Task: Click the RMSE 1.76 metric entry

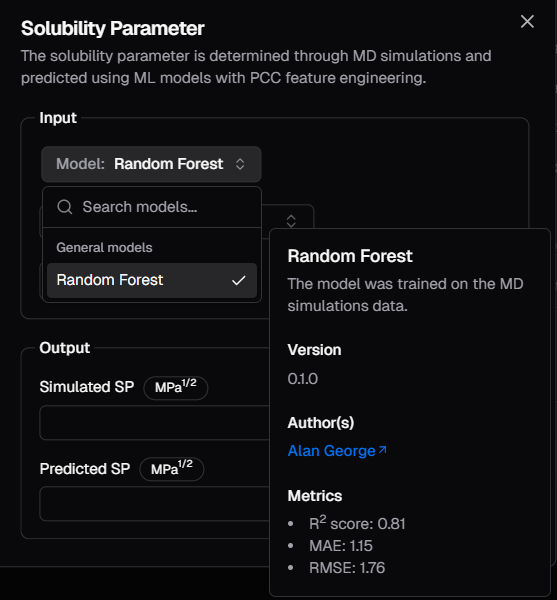Action: point(347,568)
